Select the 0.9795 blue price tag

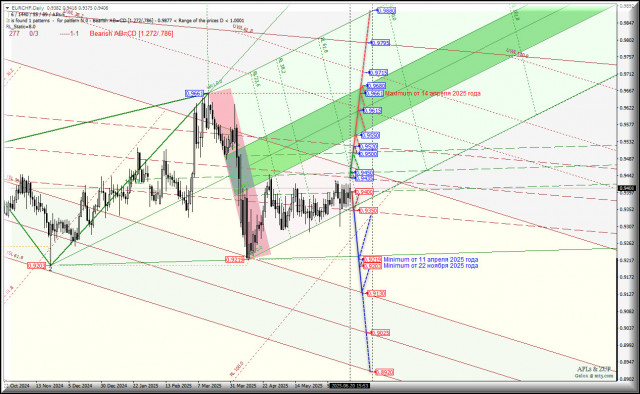pos(380,43)
